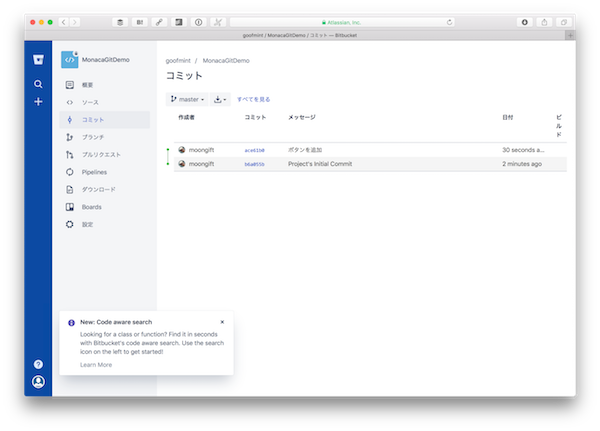600x431 pixels.
Task: Click the Safari back button
Action: click(64, 22)
